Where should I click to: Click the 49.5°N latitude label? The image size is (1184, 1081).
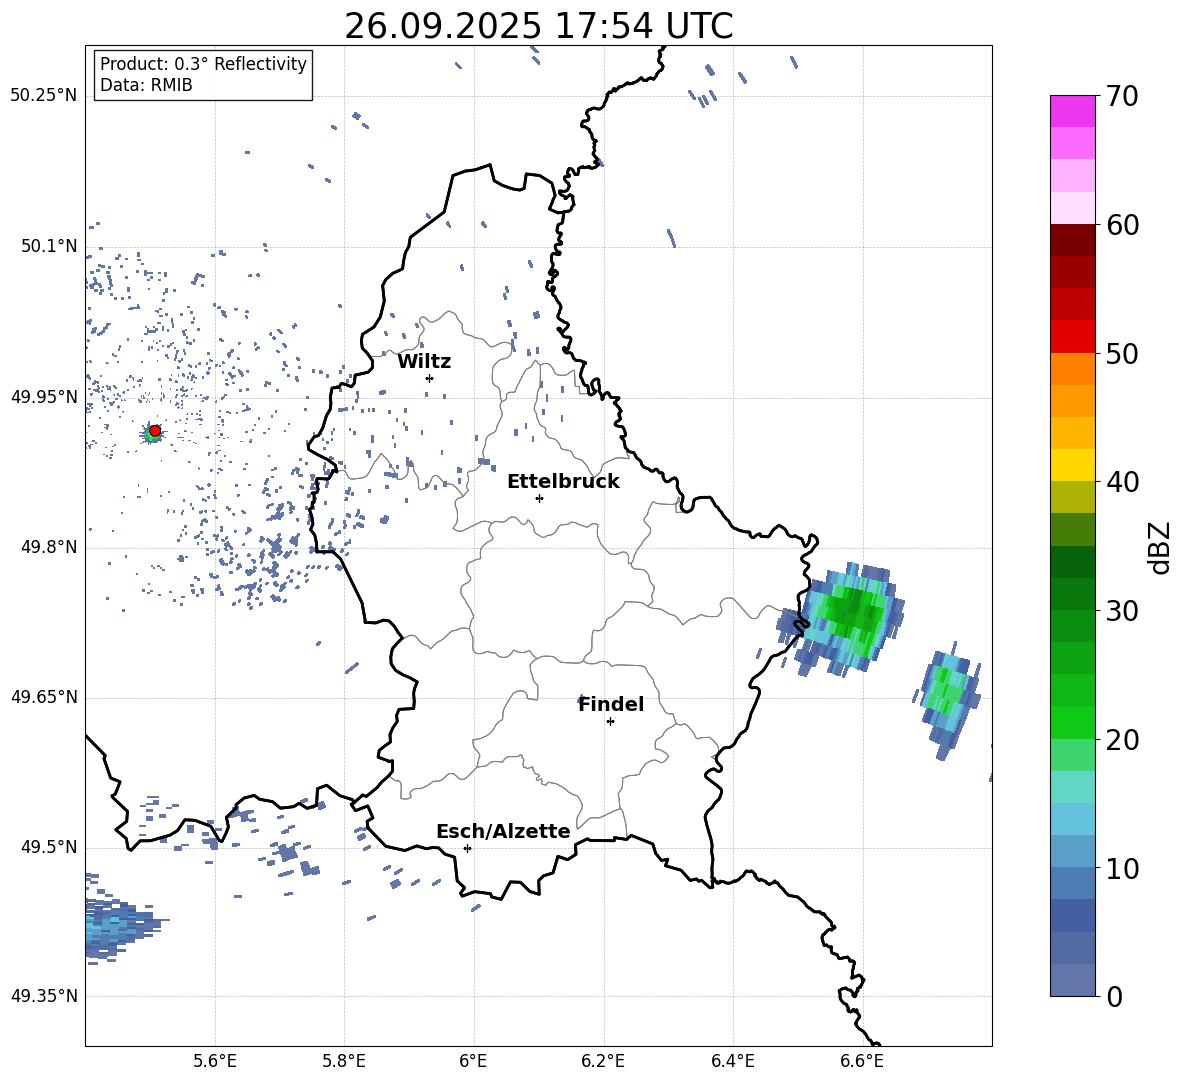(x=48, y=847)
